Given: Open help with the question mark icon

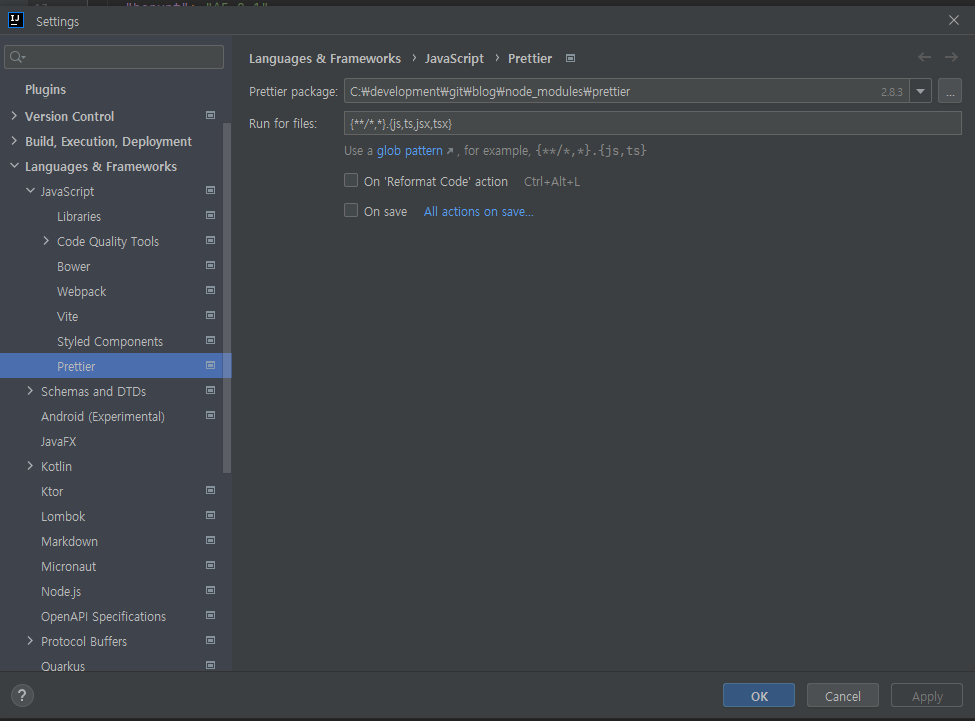Looking at the screenshot, I should click(x=22, y=696).
